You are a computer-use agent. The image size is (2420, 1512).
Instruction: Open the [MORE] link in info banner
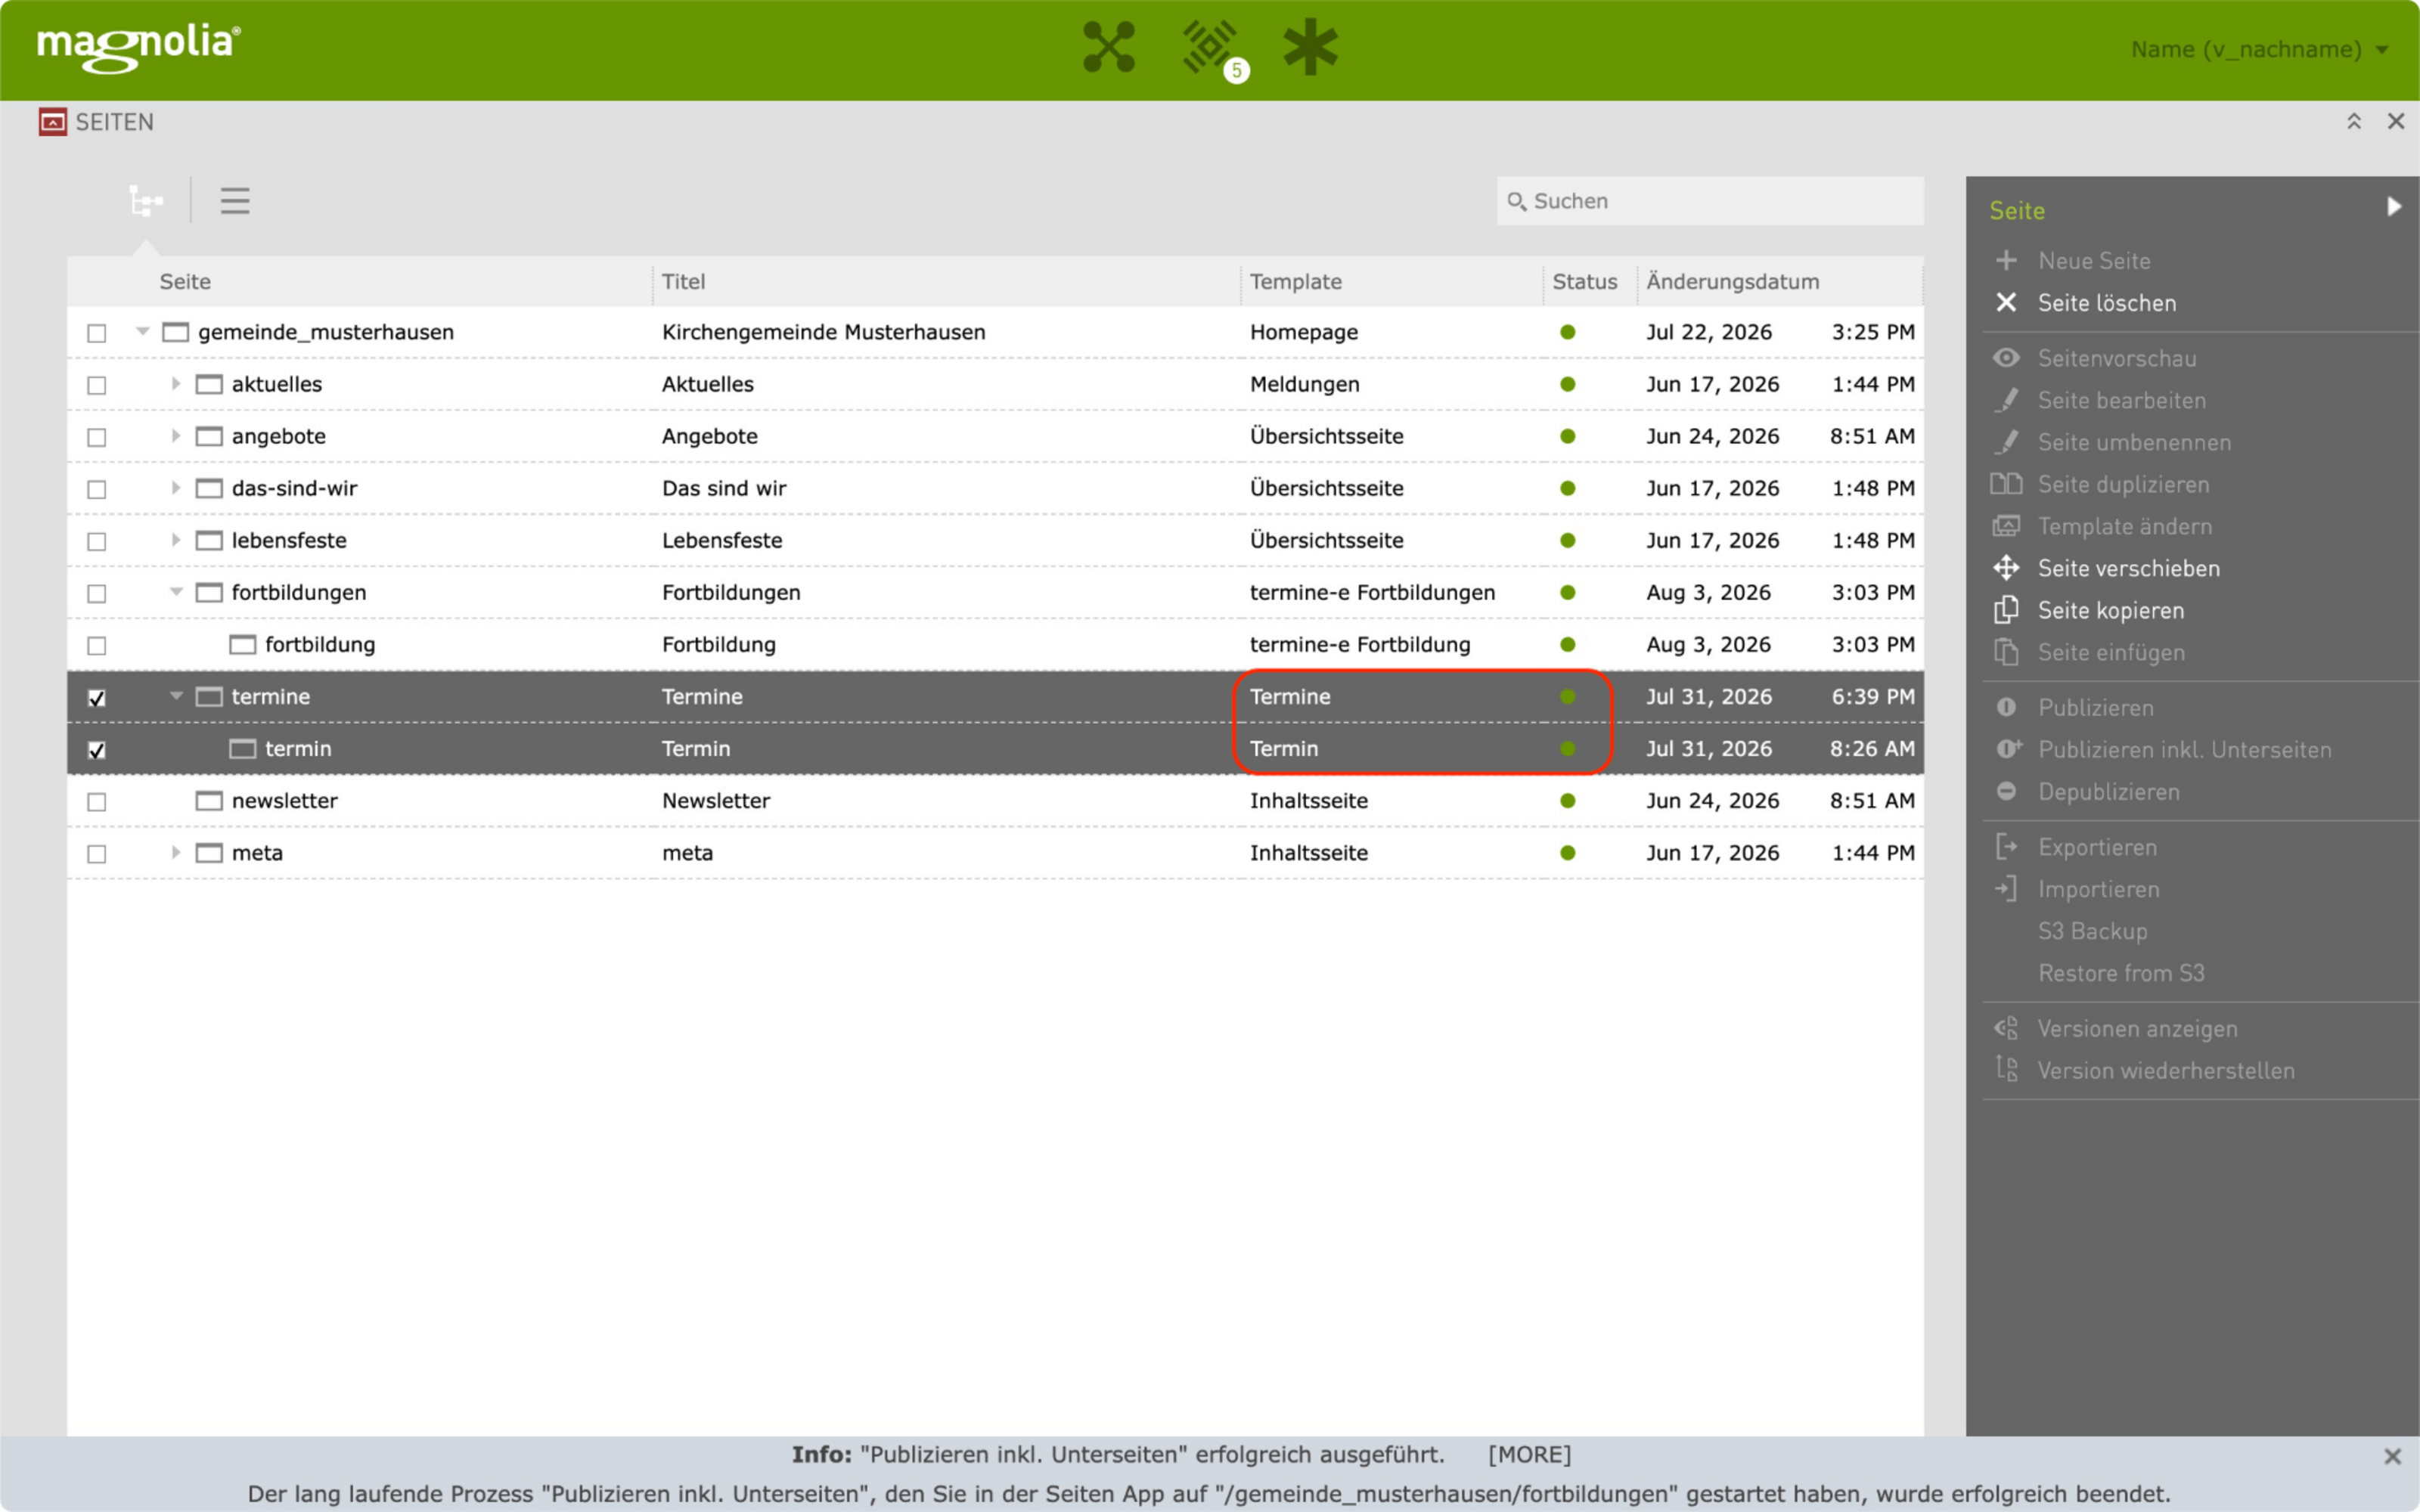1529,1455
